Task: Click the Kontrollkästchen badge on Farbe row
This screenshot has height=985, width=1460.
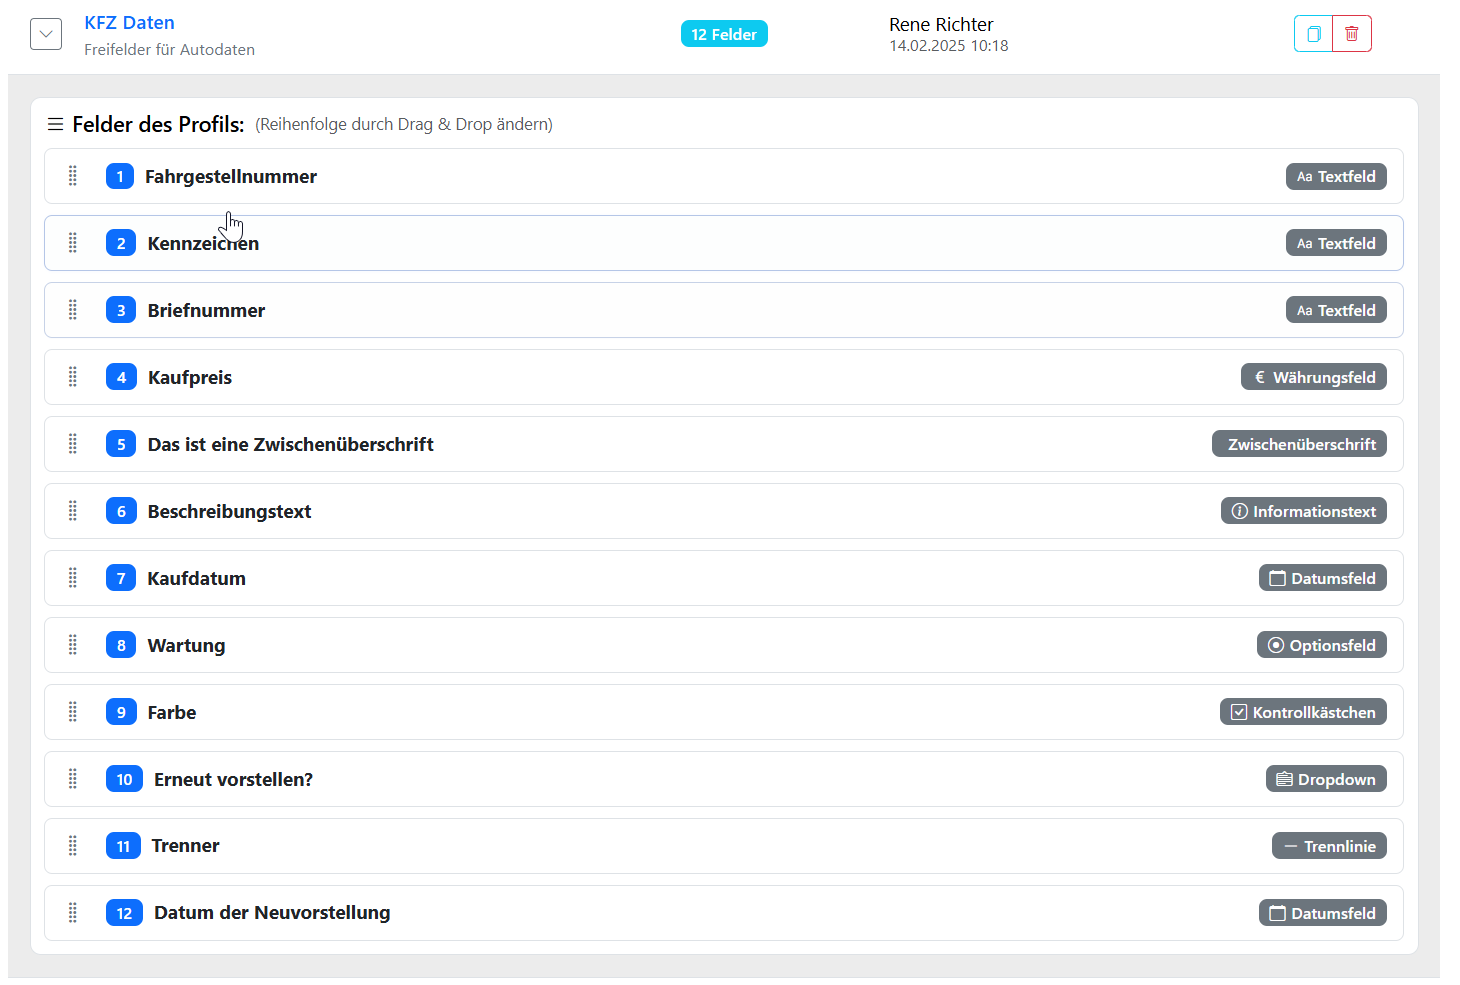Action: (x=1302, y=712)
